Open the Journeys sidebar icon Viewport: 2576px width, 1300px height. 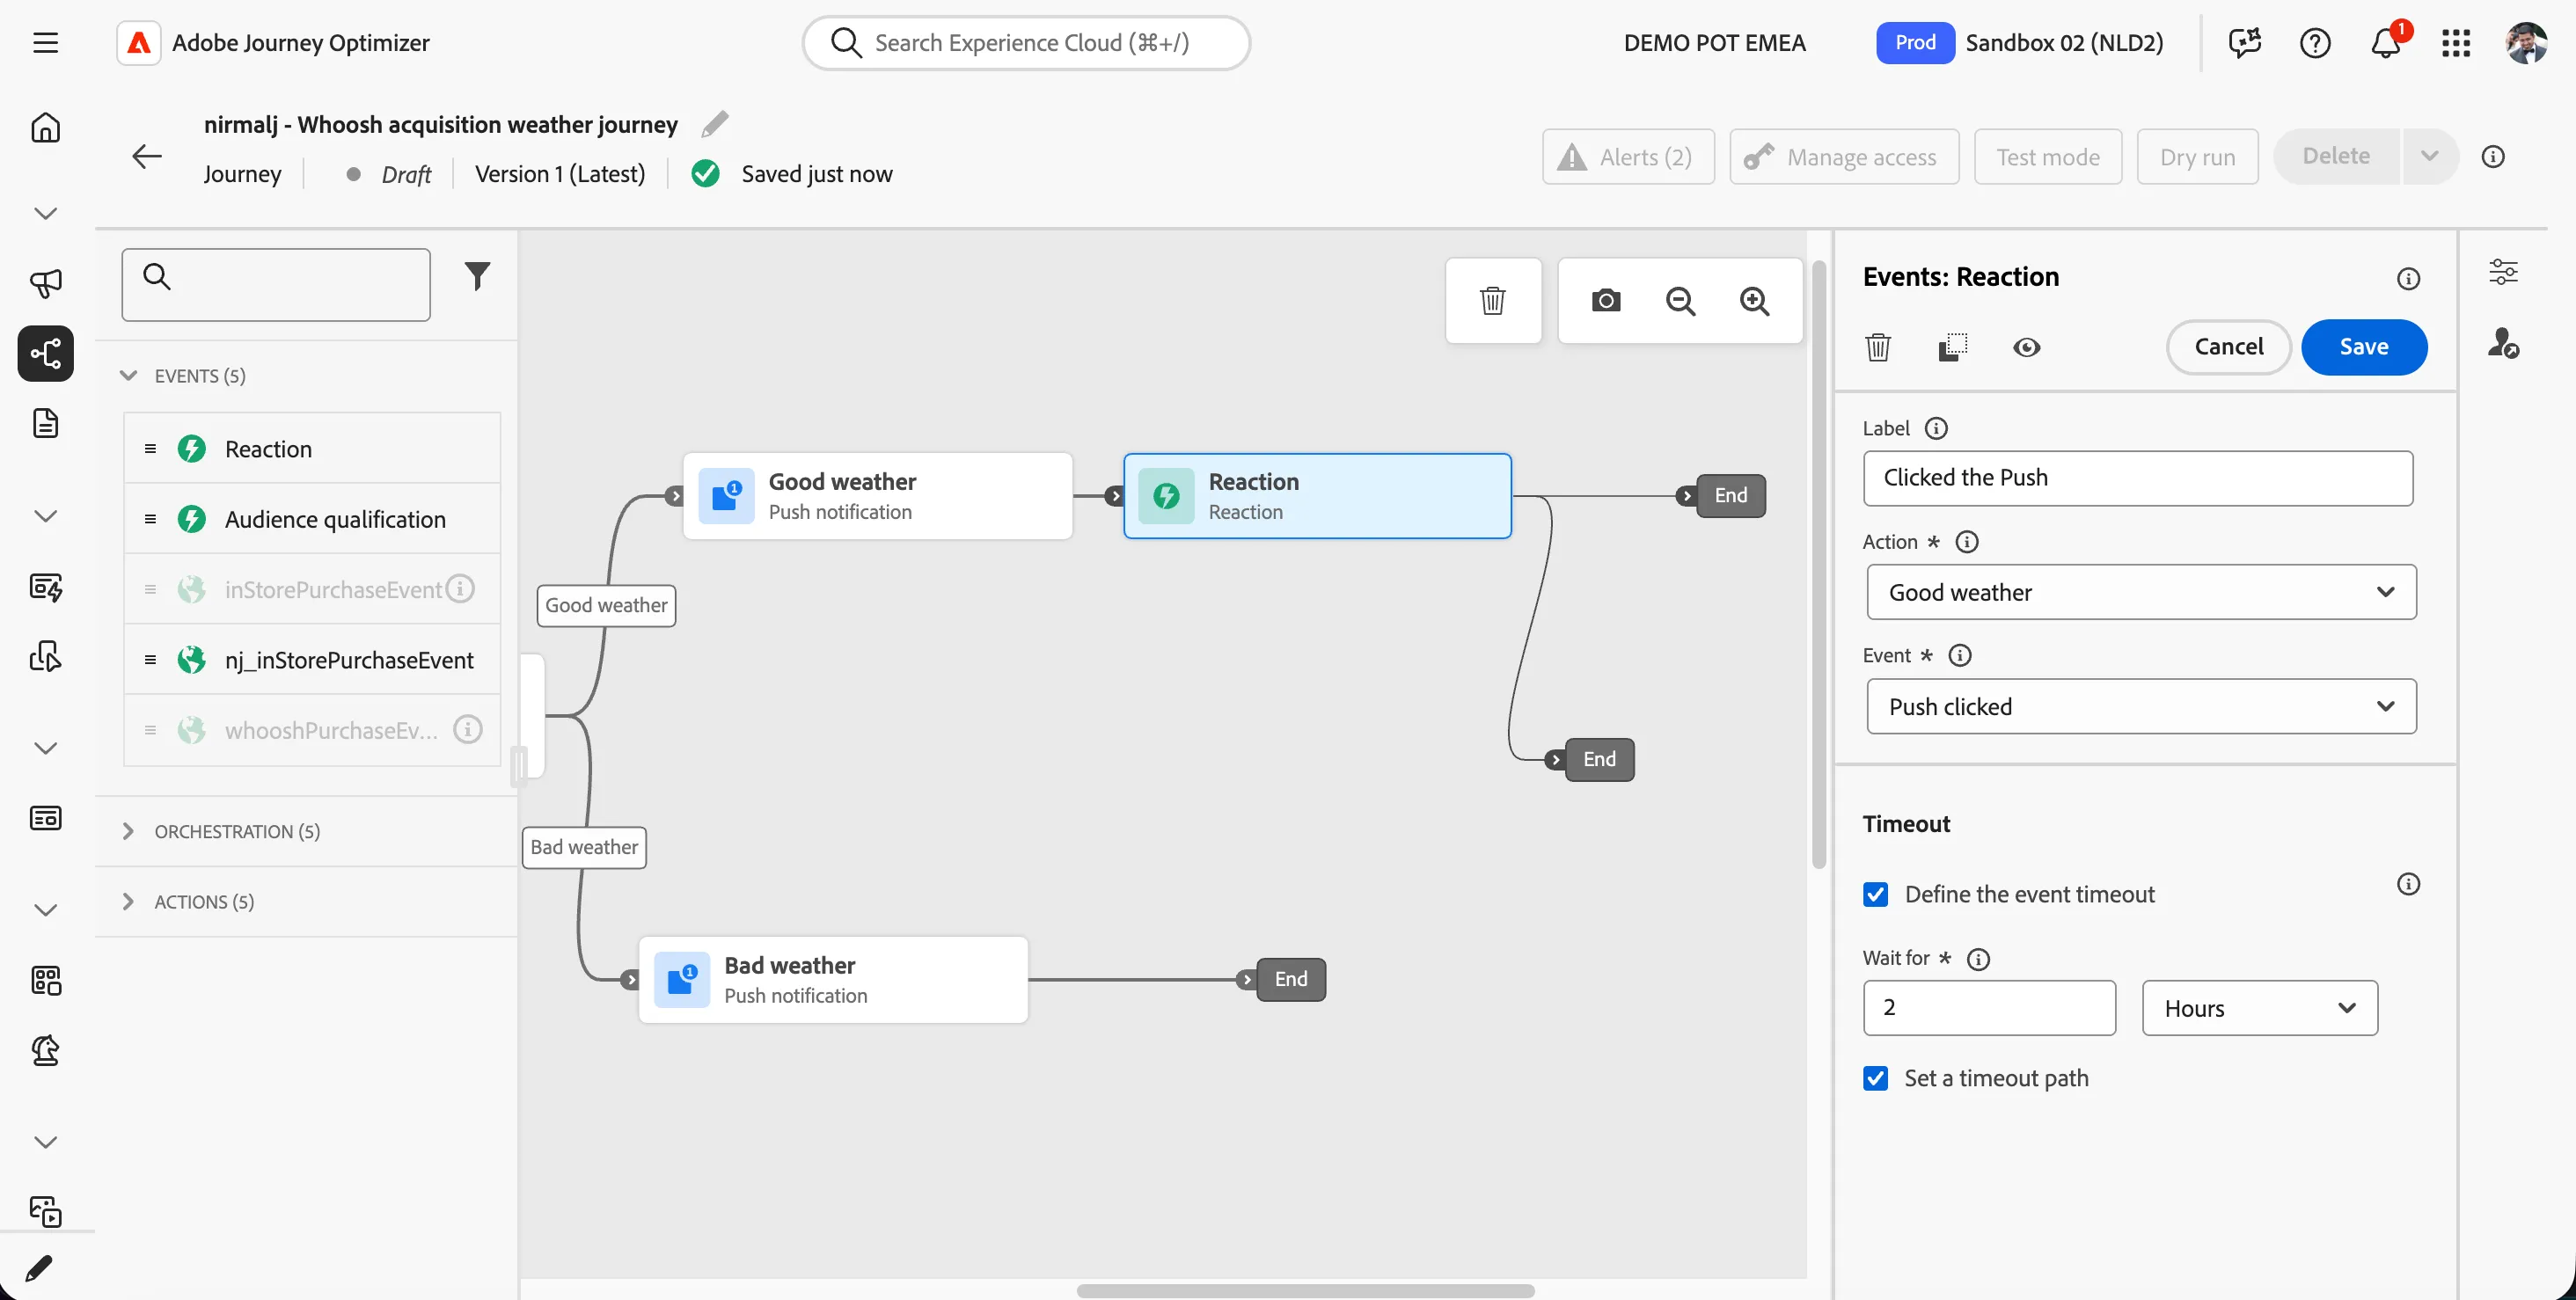click(x=45, y=353)
